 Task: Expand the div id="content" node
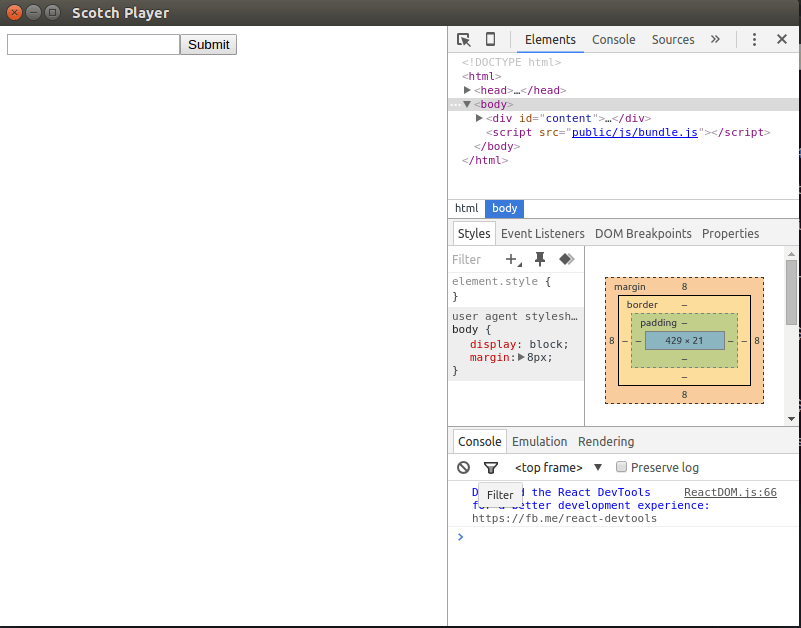pyautogui.click(x=479, y=118)
